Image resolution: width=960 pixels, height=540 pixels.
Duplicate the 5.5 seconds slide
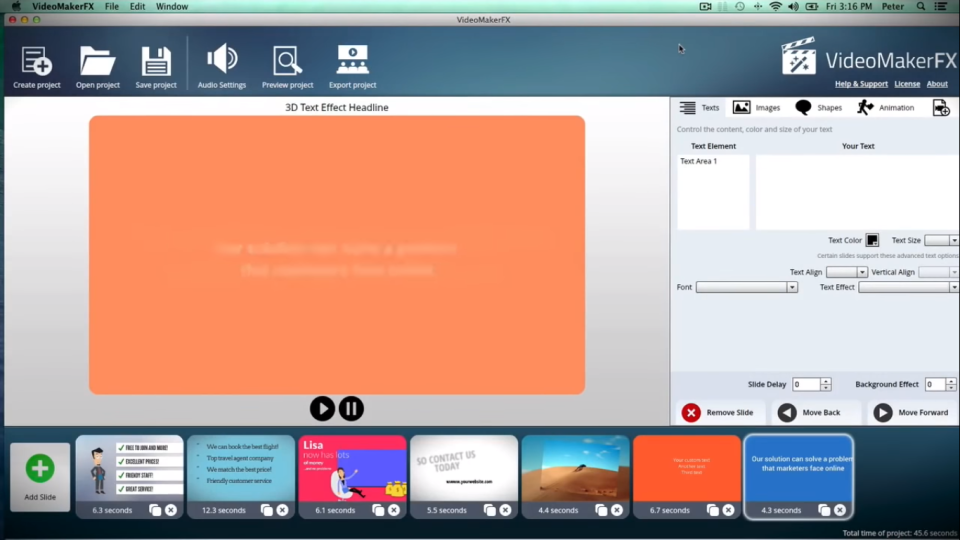(489, 510)
